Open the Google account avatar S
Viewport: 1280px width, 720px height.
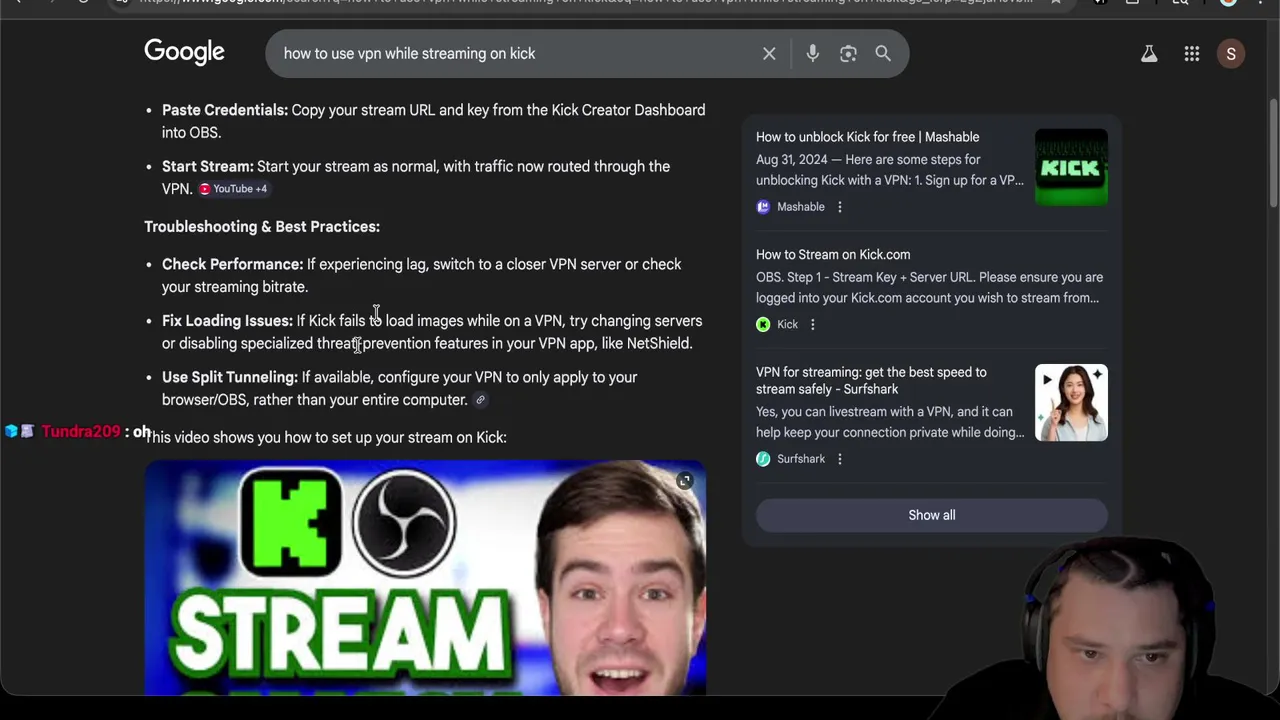click(x=1231, y=54)
